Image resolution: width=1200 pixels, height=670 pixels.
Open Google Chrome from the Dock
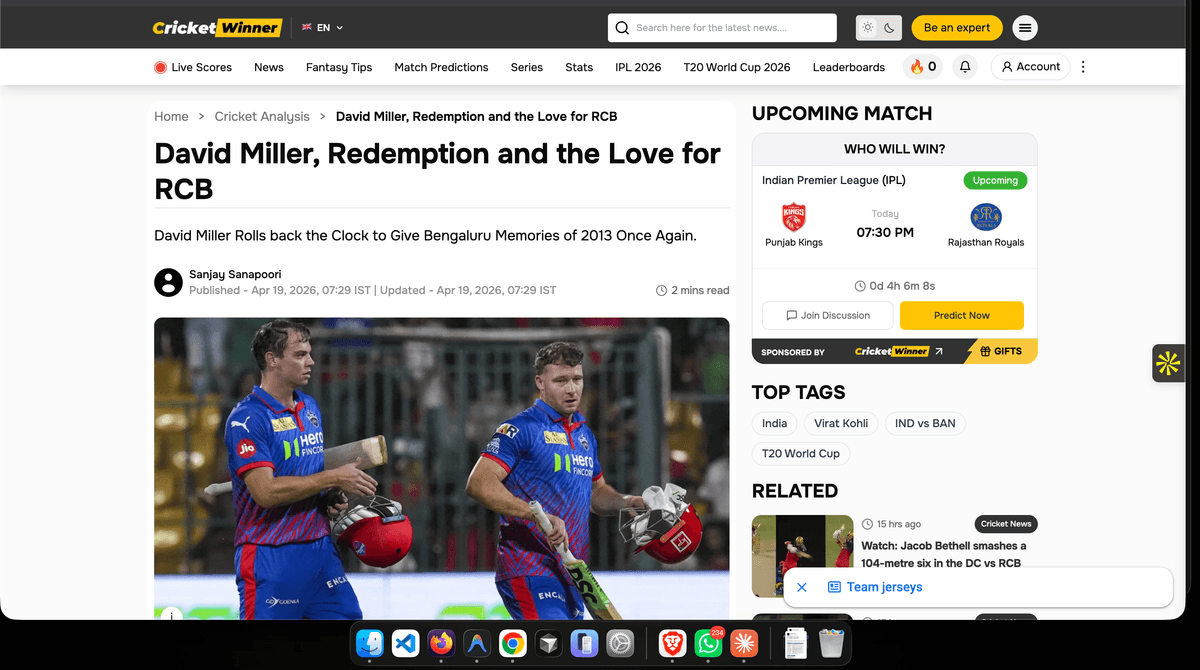point(513,643)
